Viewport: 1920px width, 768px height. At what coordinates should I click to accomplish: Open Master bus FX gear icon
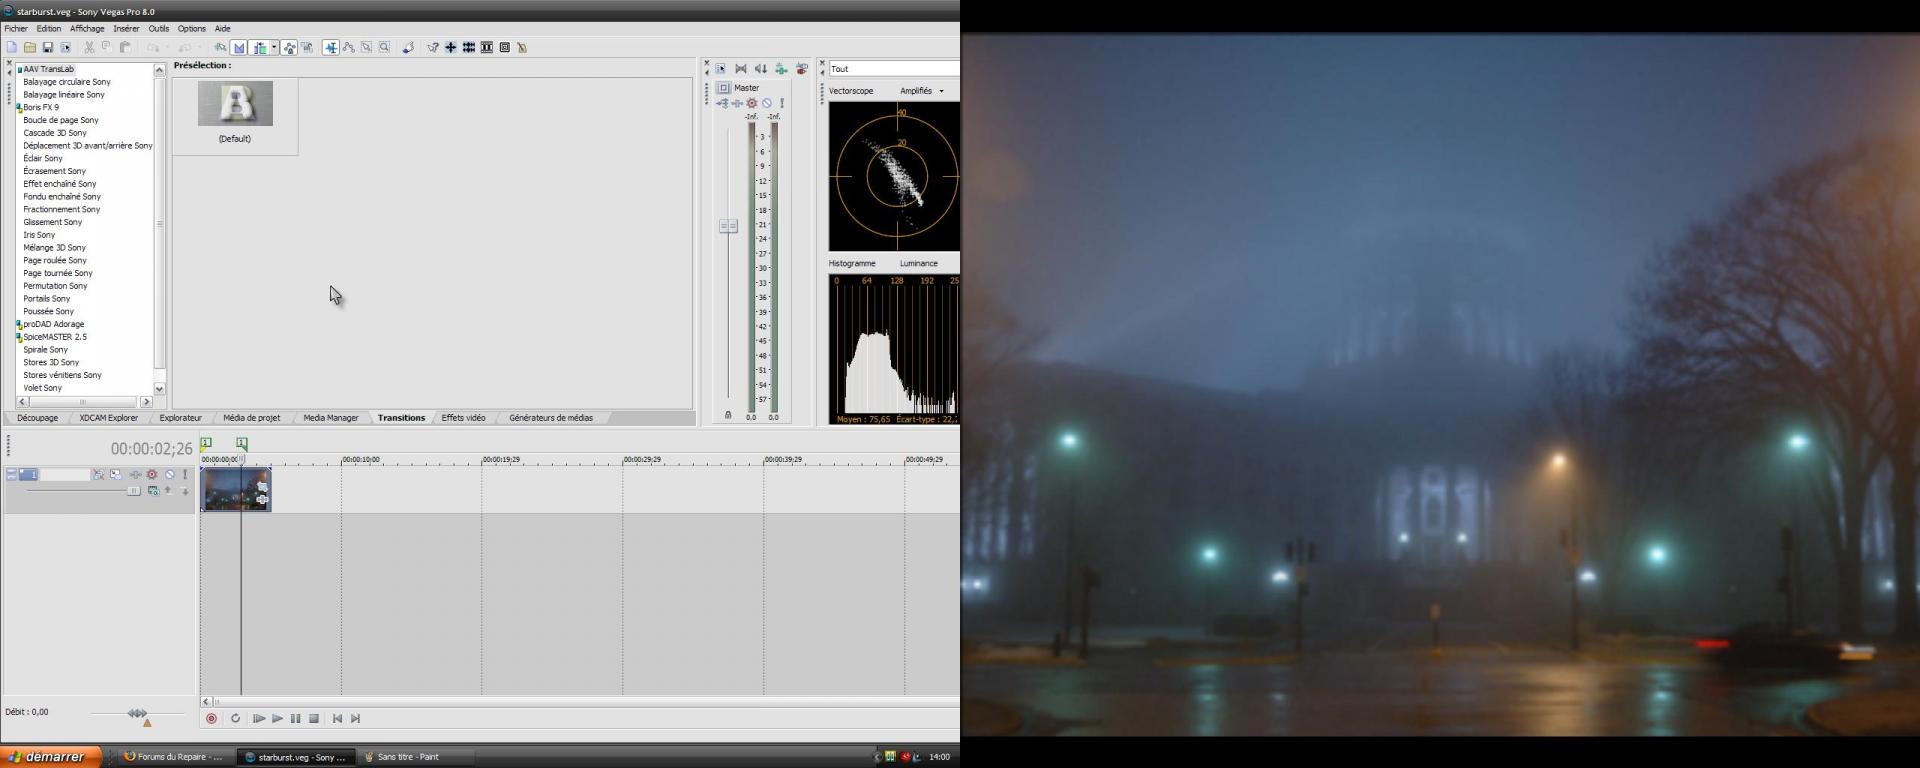click(x=752, y=103)
